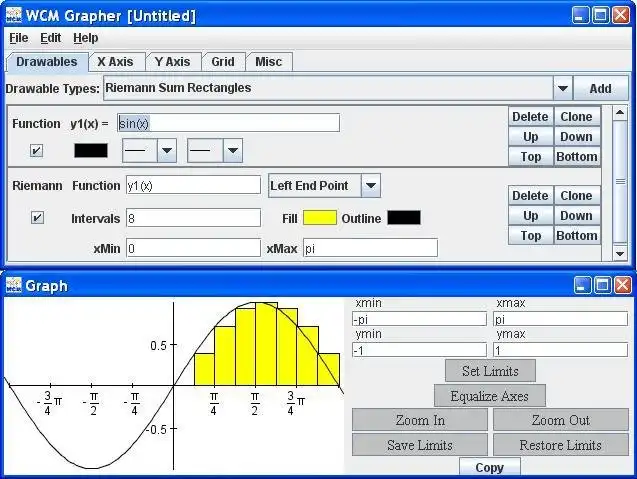This screenshot has width=637, height=479.
Task: Move the Riemann drawable Down
Action: tap(576, 215)
